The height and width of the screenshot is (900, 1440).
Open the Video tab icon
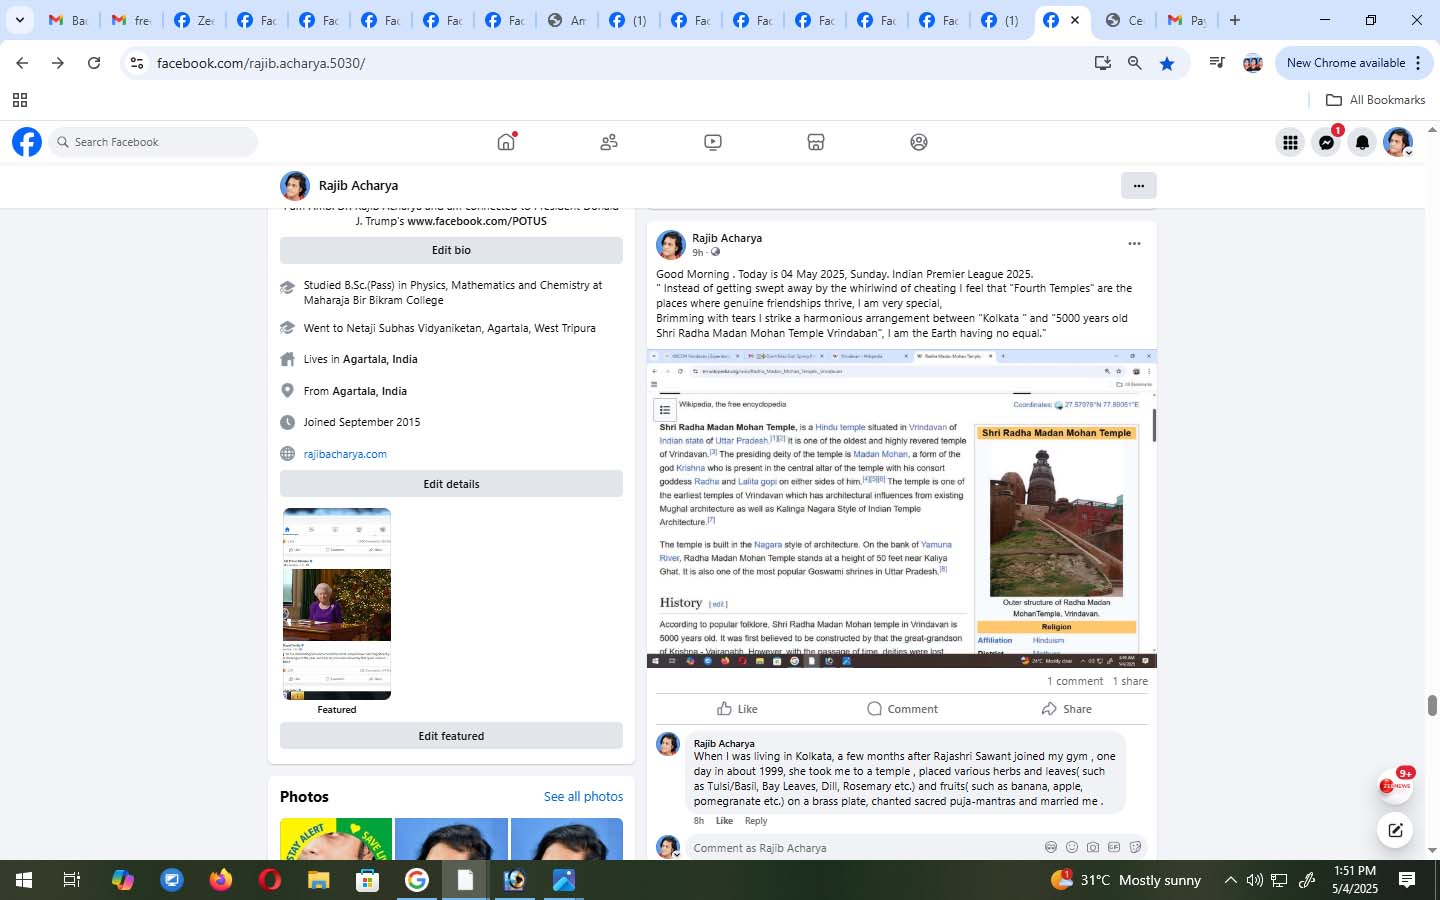pos(713,142)
